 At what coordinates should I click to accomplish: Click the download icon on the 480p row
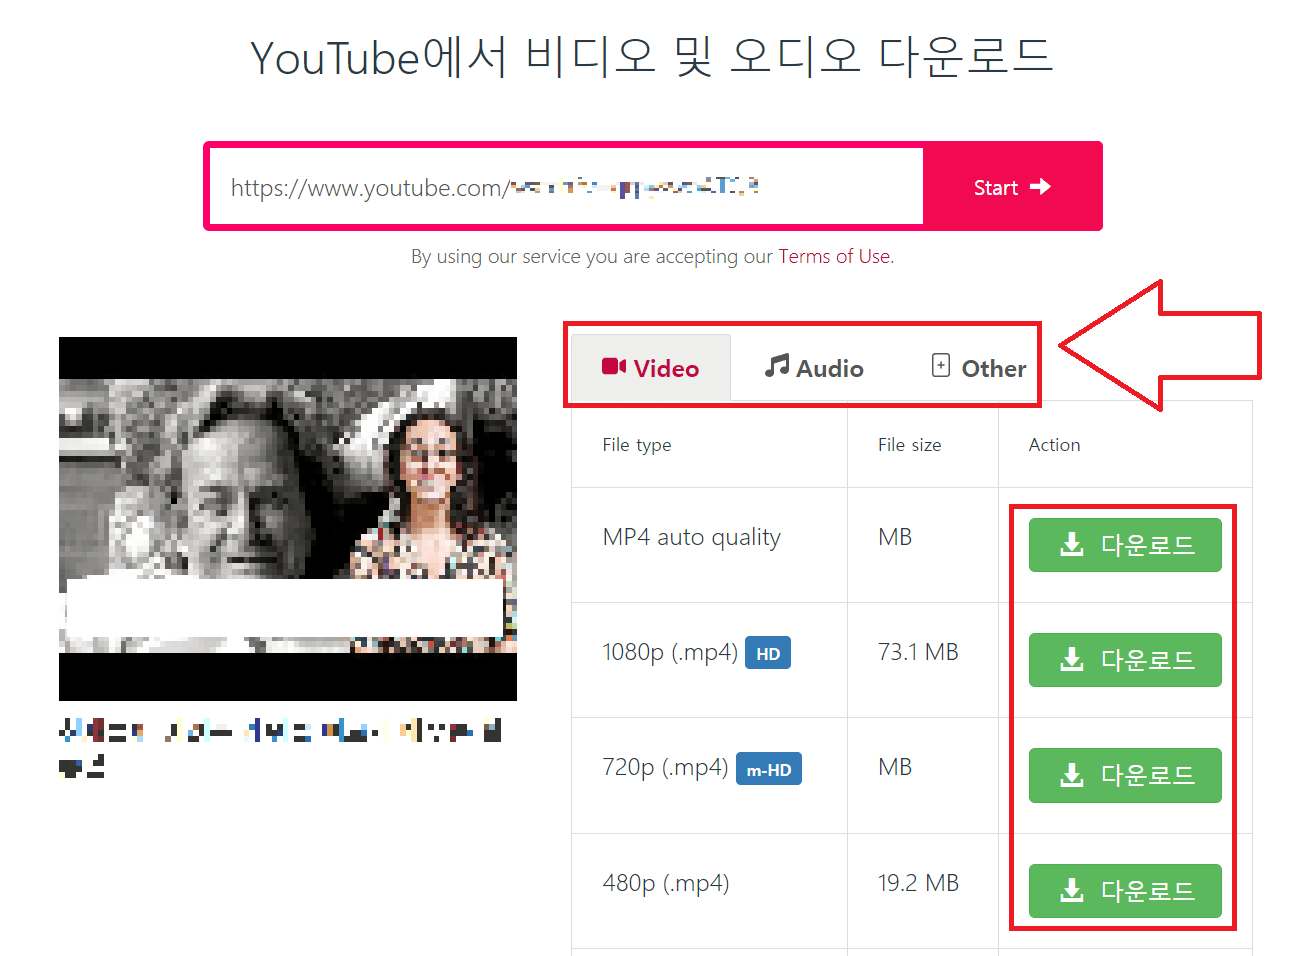pyautogui.click(x=1072, y=891)
